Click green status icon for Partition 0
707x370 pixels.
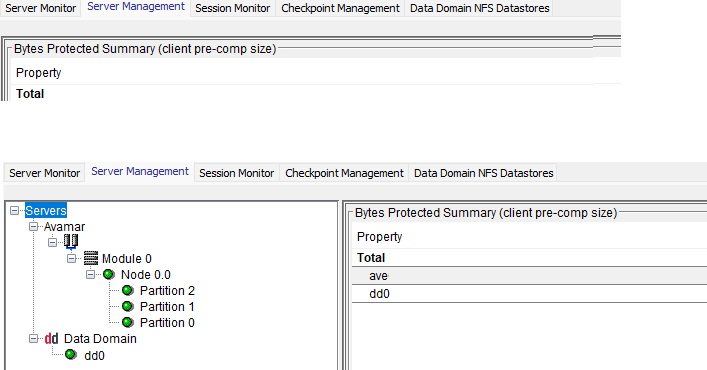[128, 323]
